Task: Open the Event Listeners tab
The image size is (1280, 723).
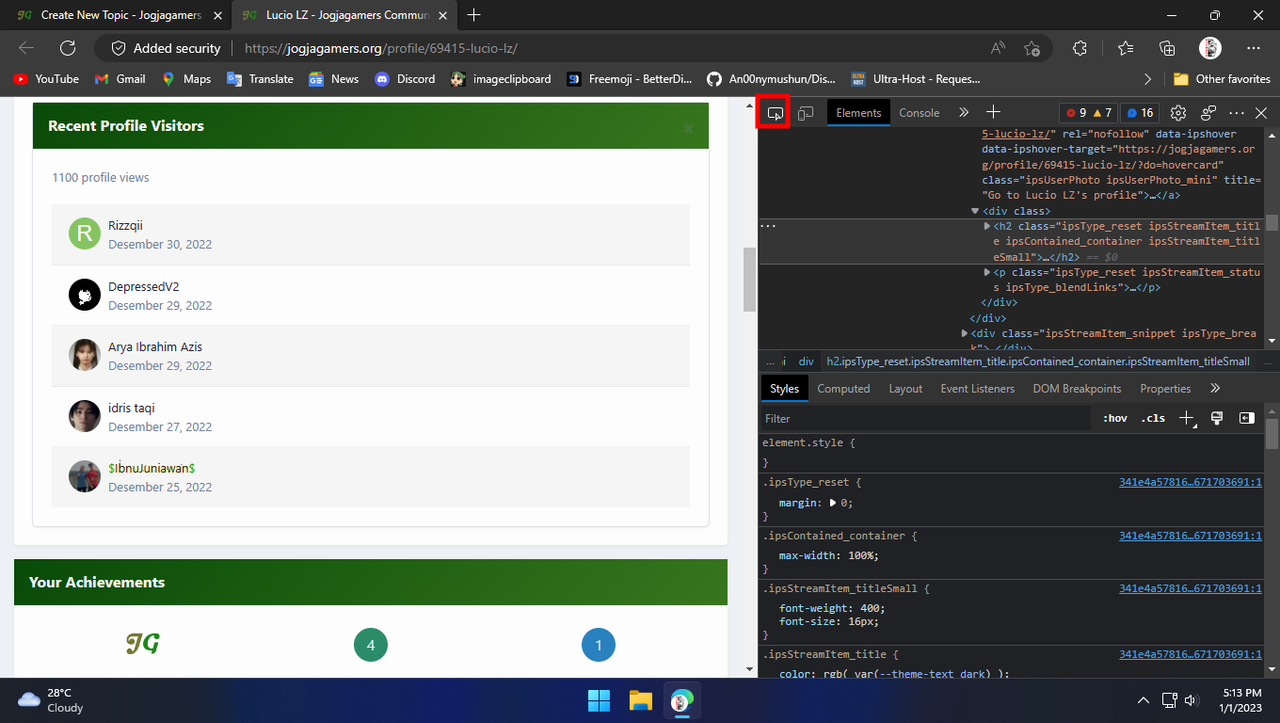Action: click(x=977, y=388)
